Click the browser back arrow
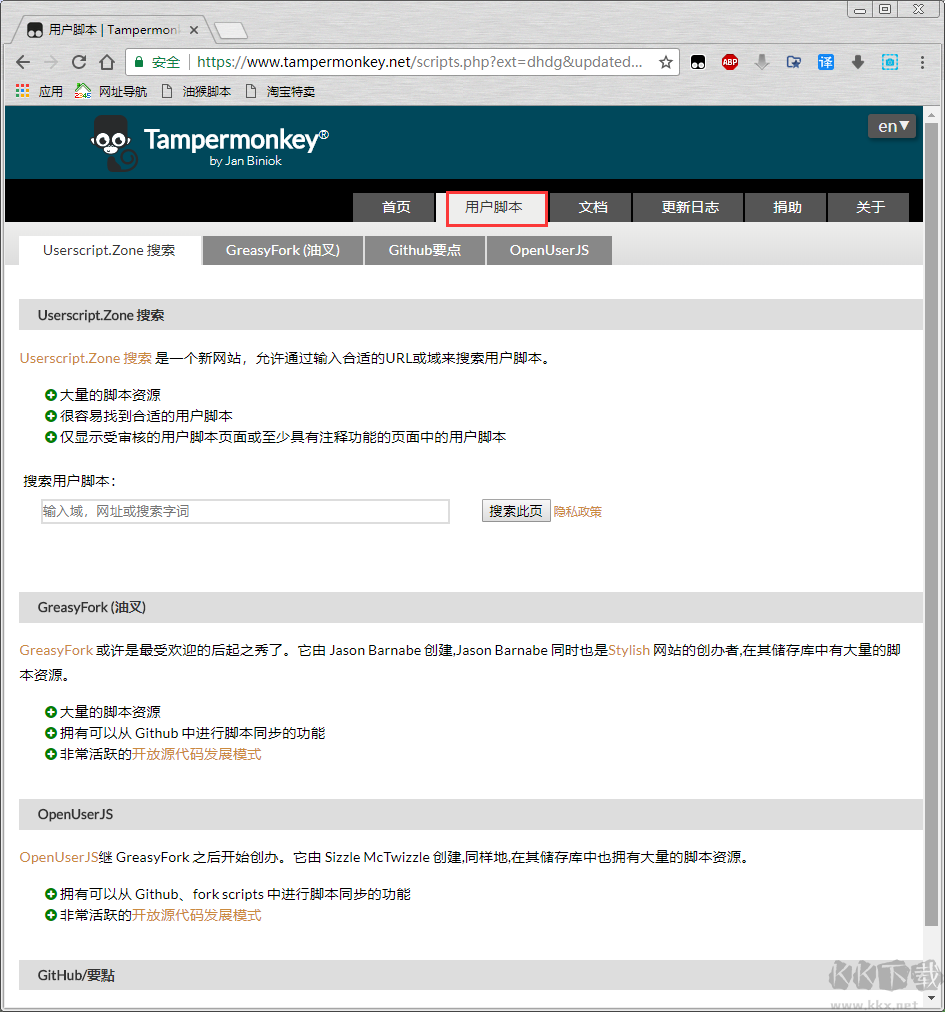945x1012 pixels. click(x=23, y=62)
